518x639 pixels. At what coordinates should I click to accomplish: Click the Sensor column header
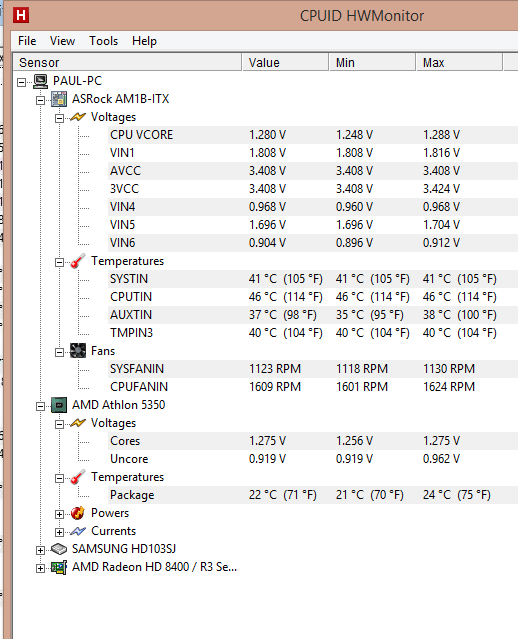[x=127, y=62]
